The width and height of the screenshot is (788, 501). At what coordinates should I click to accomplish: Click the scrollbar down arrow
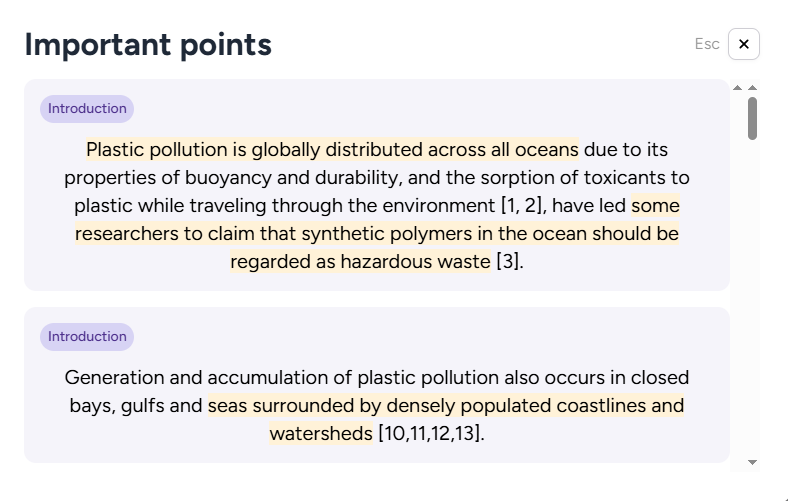click(752, 462)
